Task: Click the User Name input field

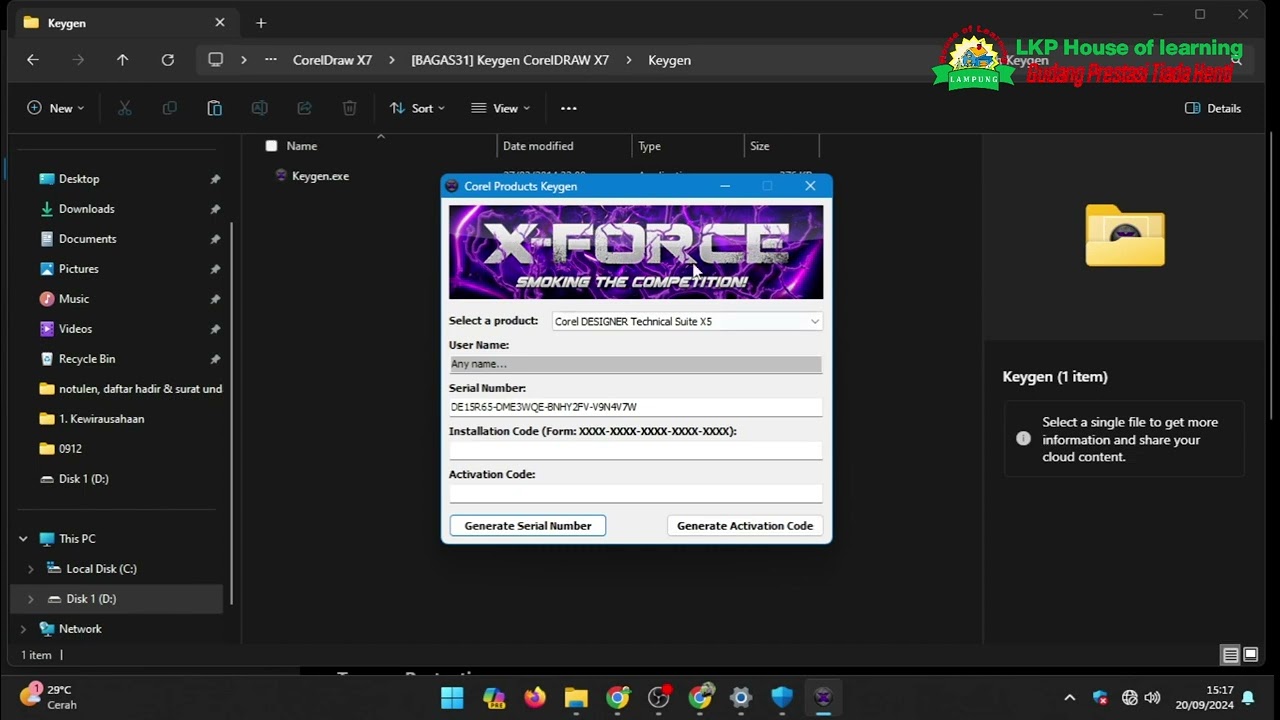Action: click(636, 364)
